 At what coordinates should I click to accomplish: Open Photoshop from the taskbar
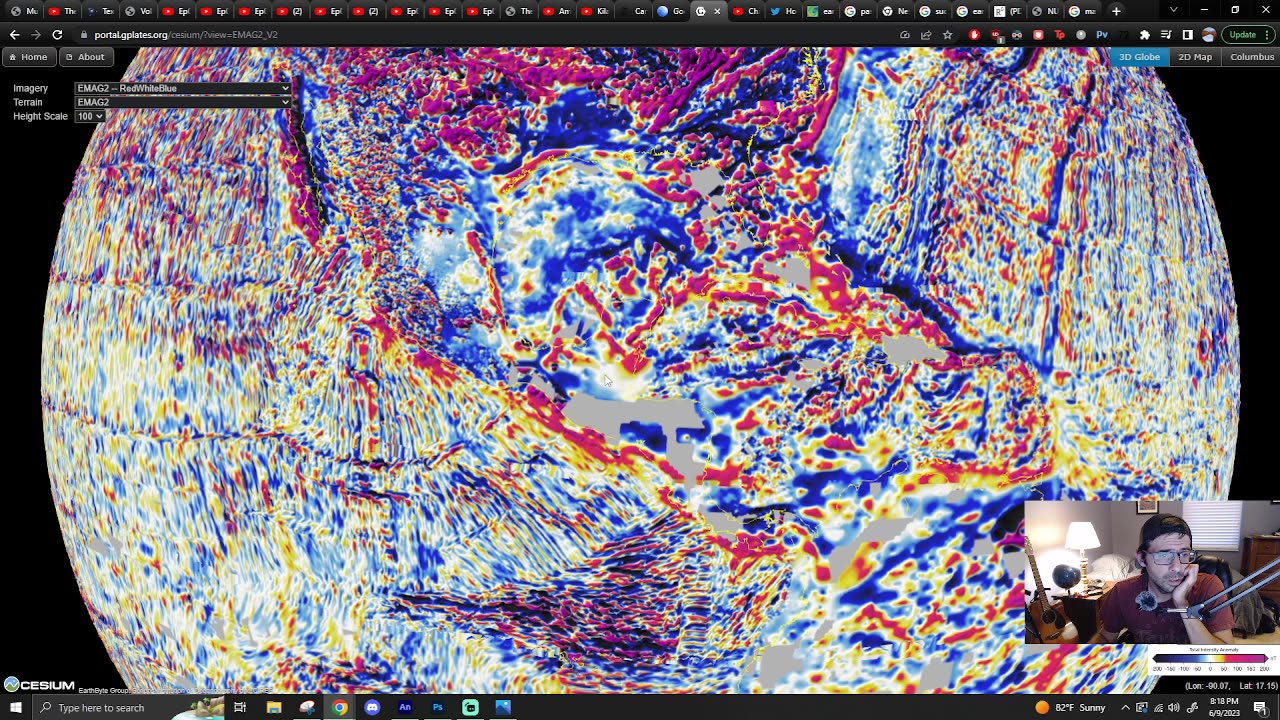[x=437, y=708]
